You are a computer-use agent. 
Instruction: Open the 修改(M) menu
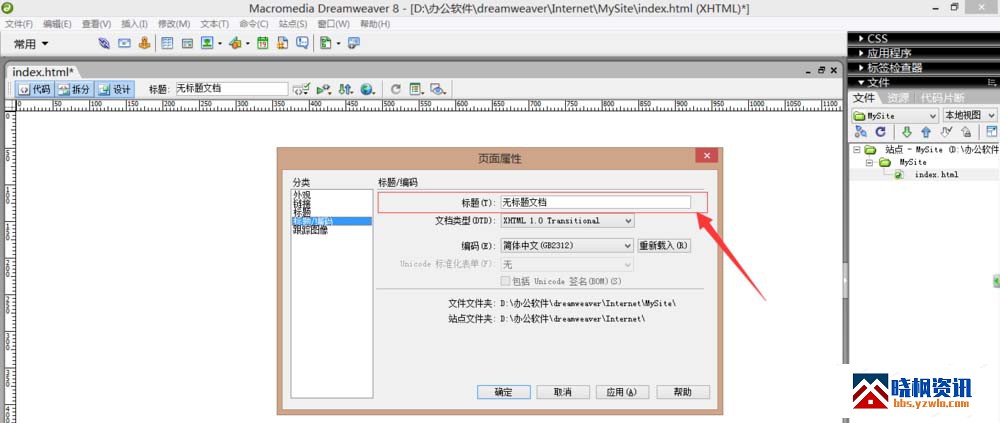[174, 24]
